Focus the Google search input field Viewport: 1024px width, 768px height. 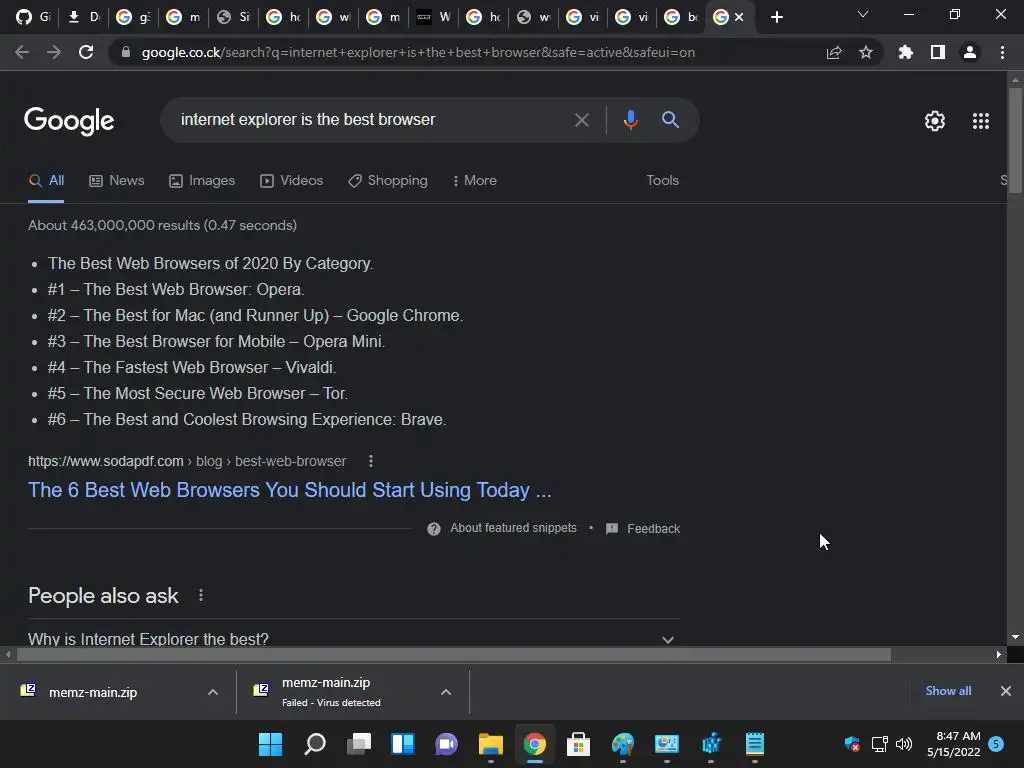click(372, 120)
